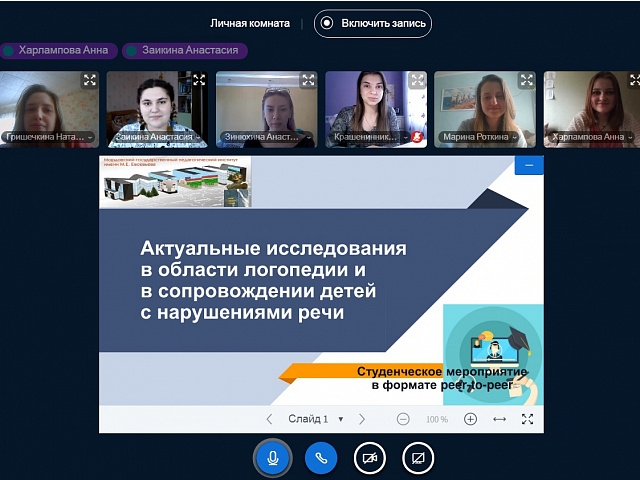Fit slide to width

pos(500,419)
